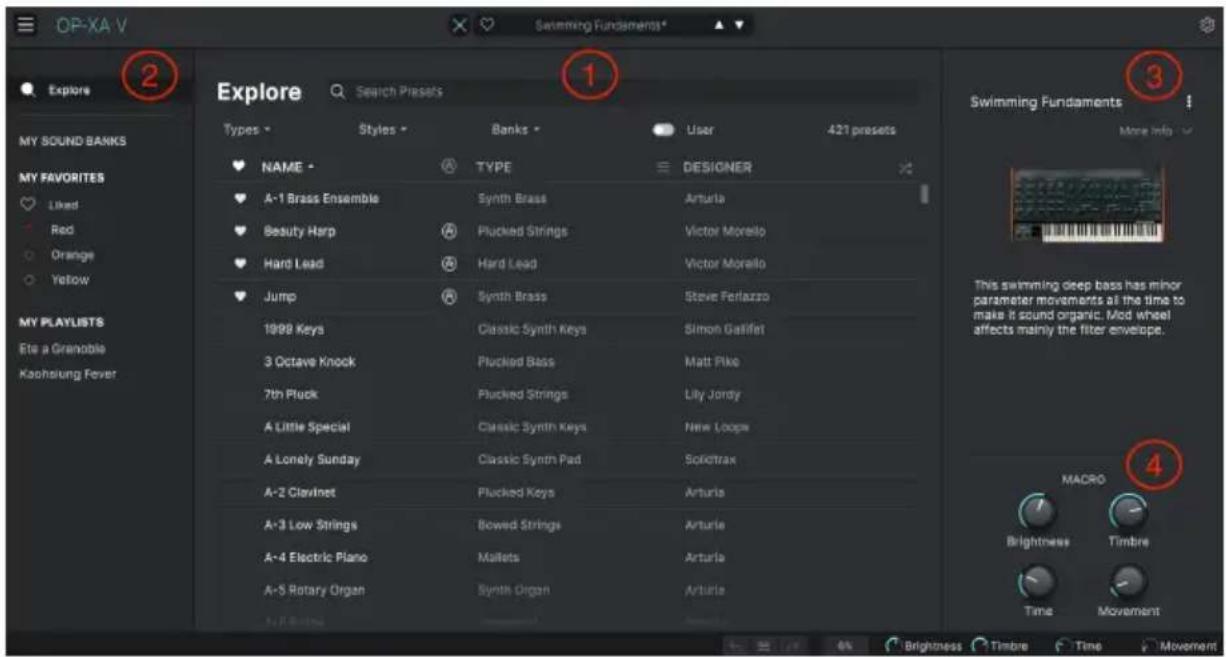The width and height of the screenshot is (1226, 657).
Task: Open the Banks filter dropdown
Action: (x=516, y=130)
